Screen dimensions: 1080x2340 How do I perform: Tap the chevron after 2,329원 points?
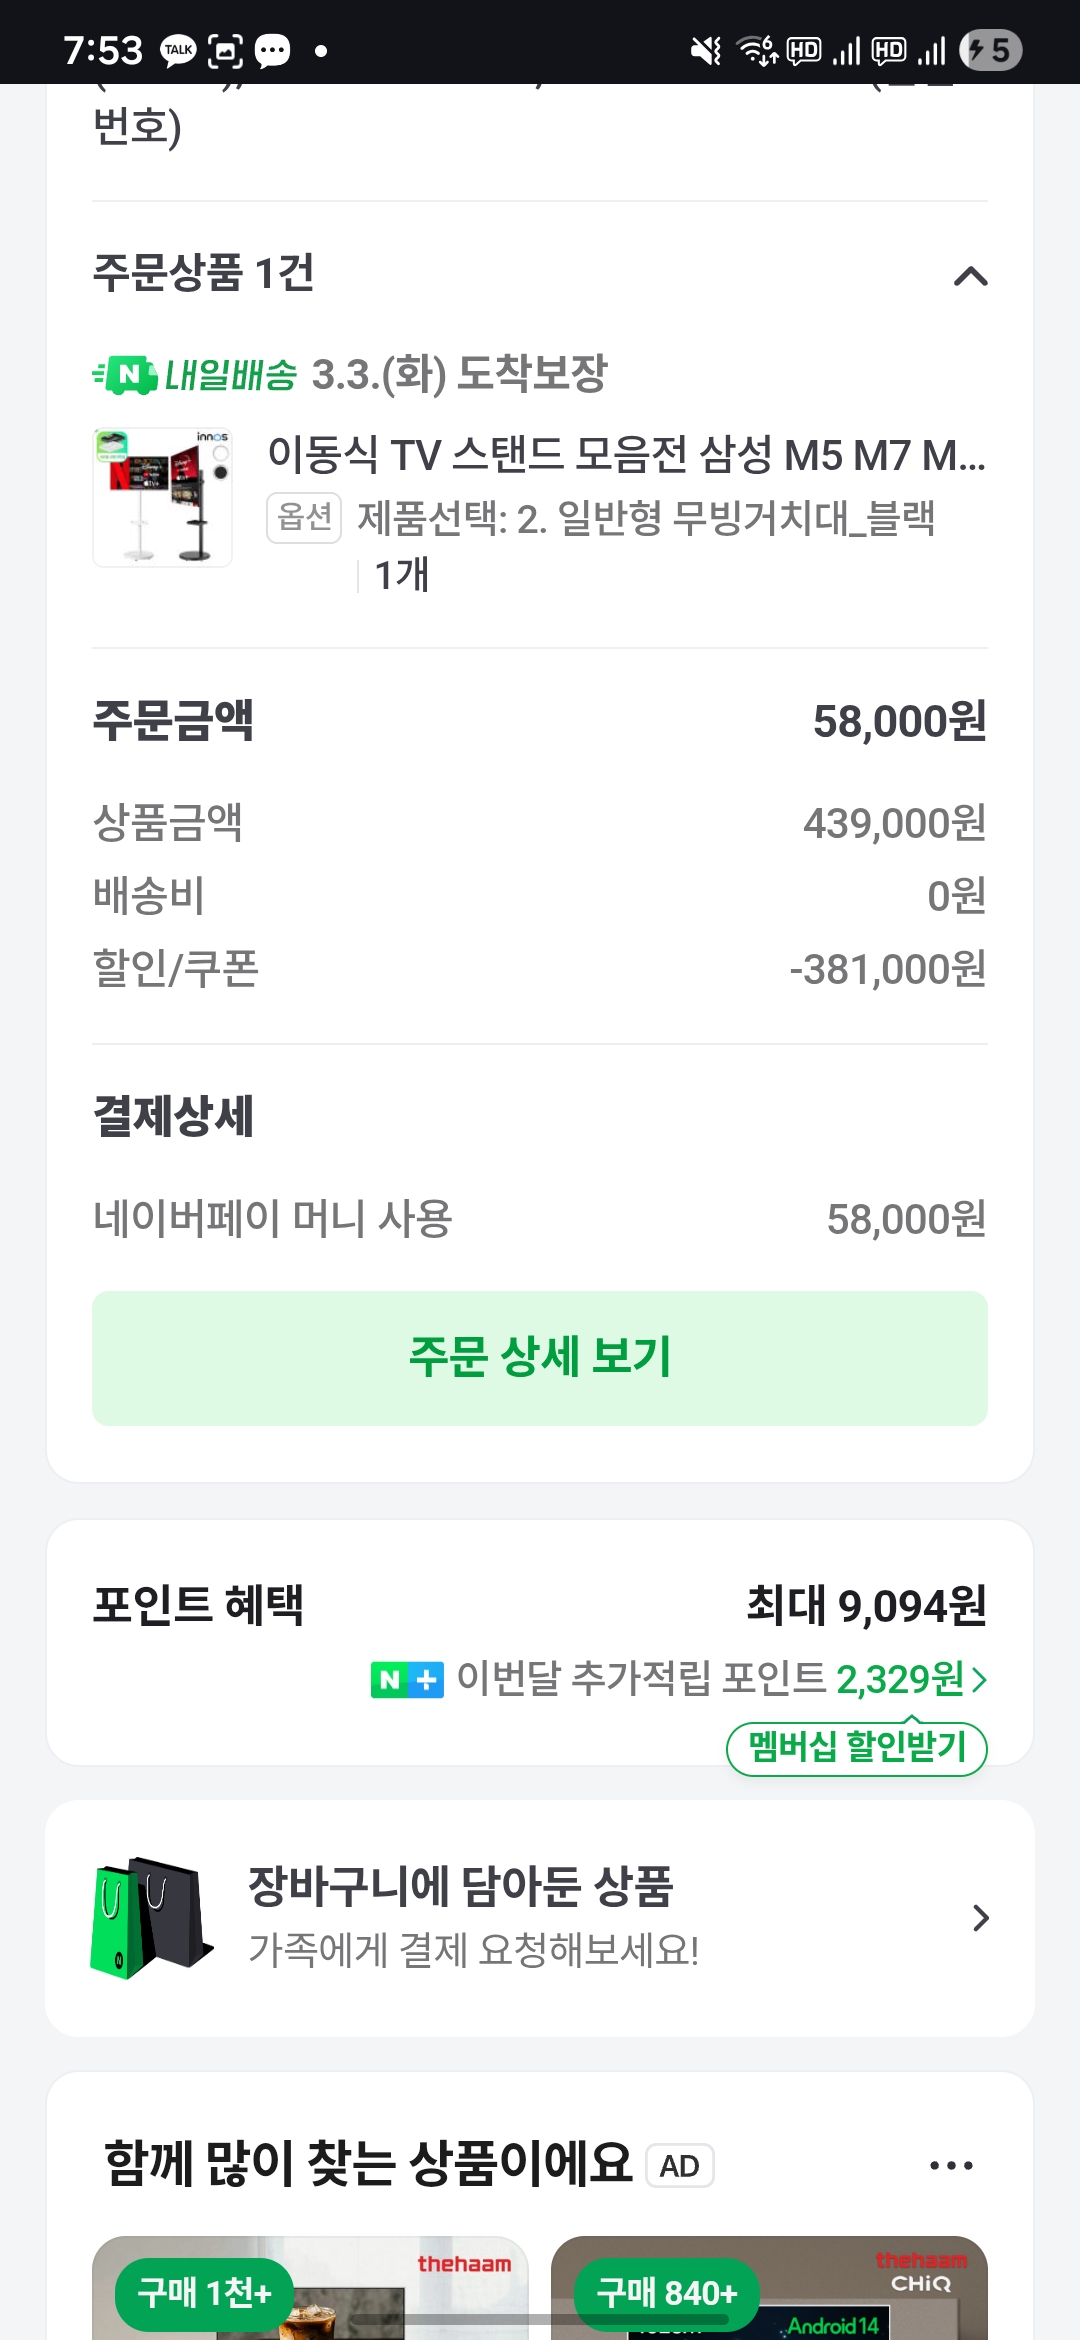click(979, 1679)
